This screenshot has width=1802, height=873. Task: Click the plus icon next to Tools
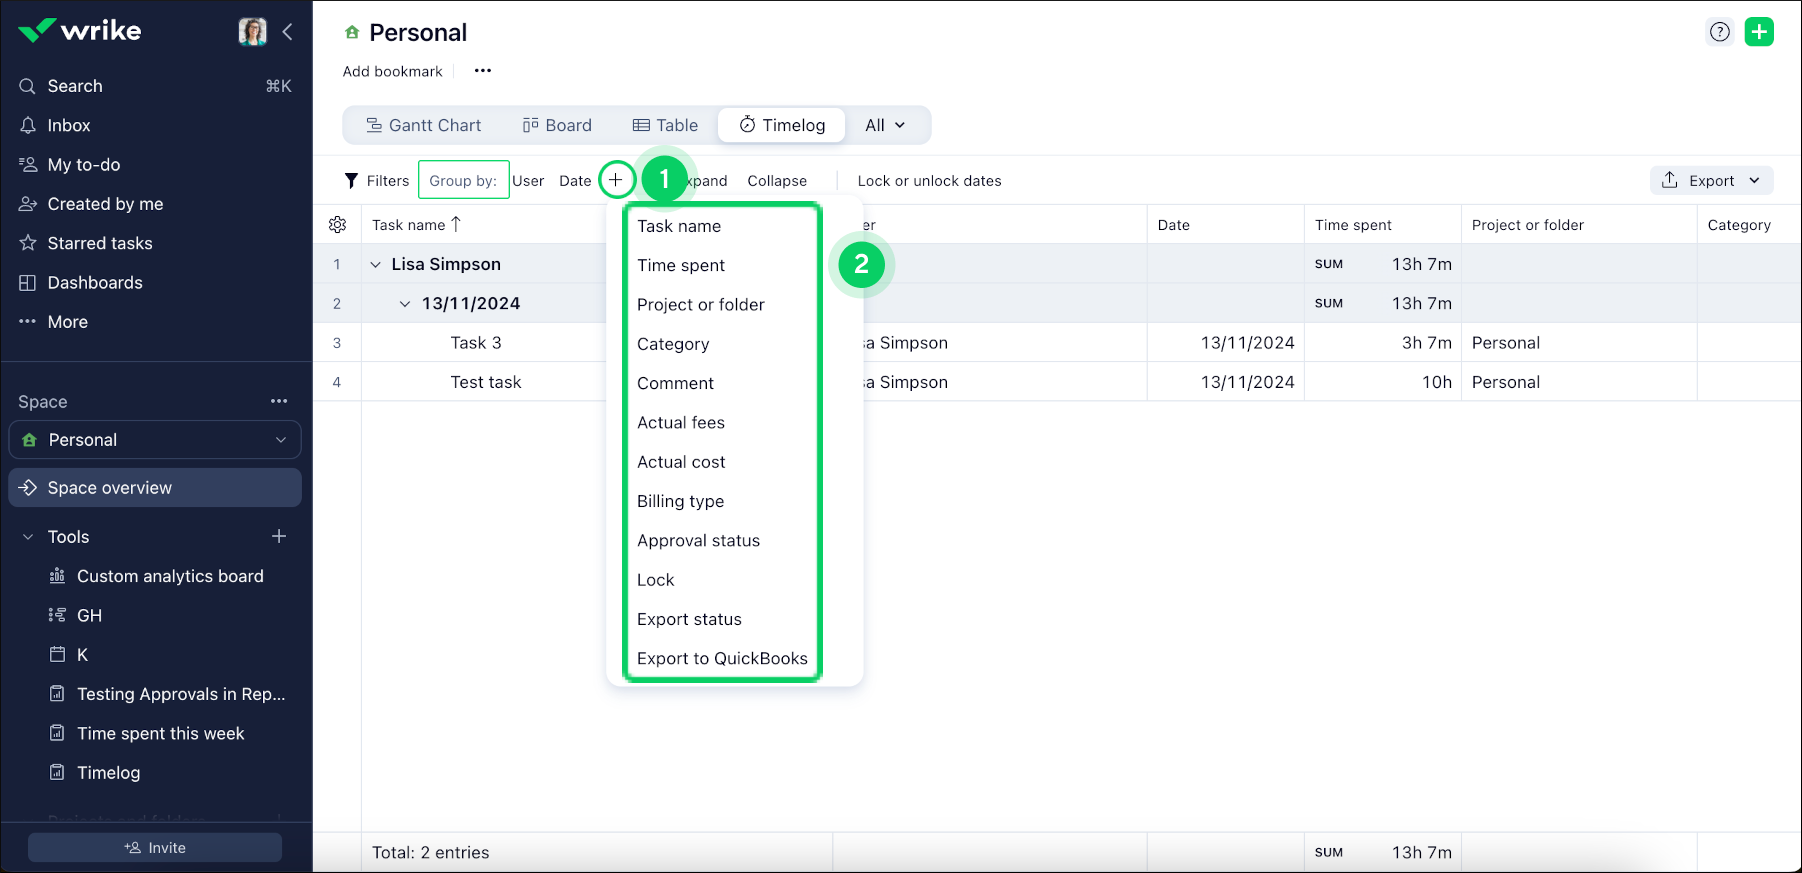pyautogui.click(x=279, y=537)
